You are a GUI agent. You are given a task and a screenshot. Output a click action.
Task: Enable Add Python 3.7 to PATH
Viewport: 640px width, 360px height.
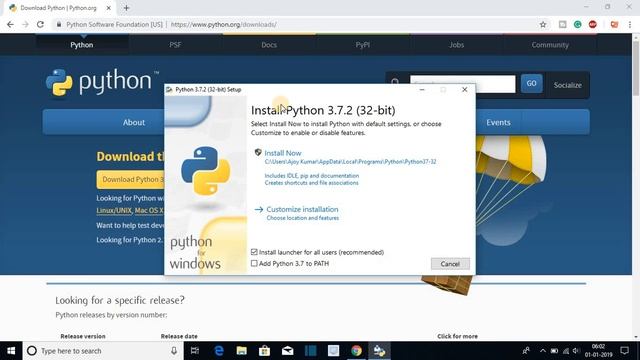254,264
